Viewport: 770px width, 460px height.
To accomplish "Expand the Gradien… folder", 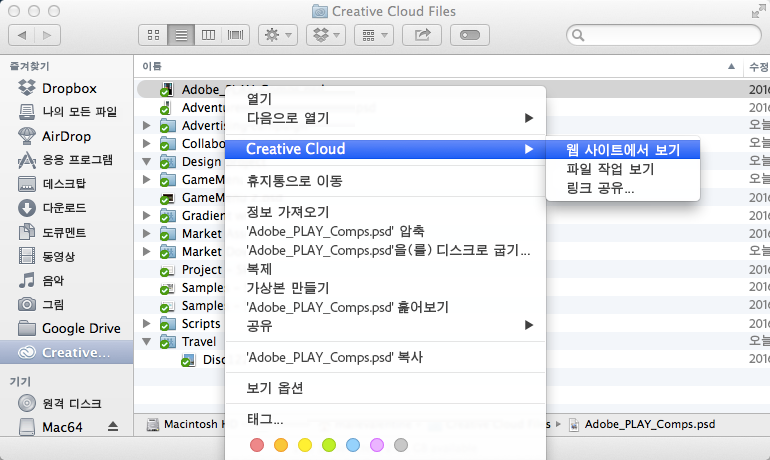I will (146, 215).
